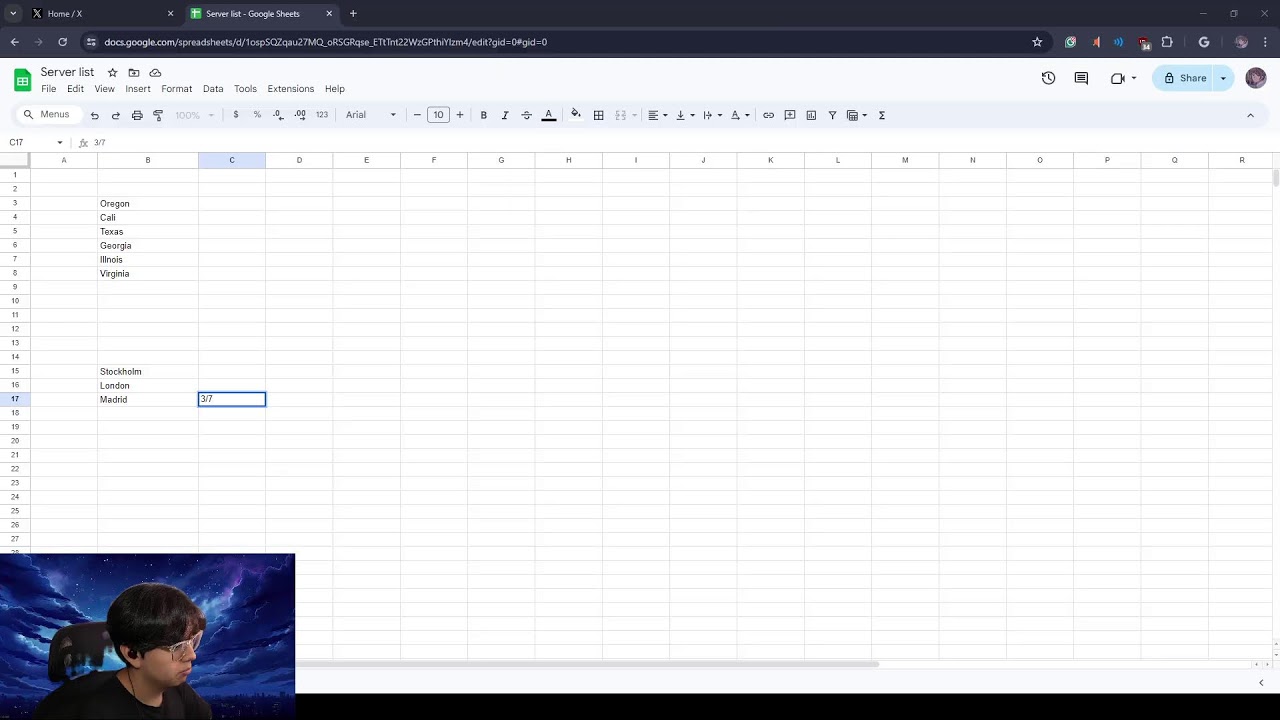Click the Menus search box
Viewport: 1280px width, 720px height.
pos(48,115)
